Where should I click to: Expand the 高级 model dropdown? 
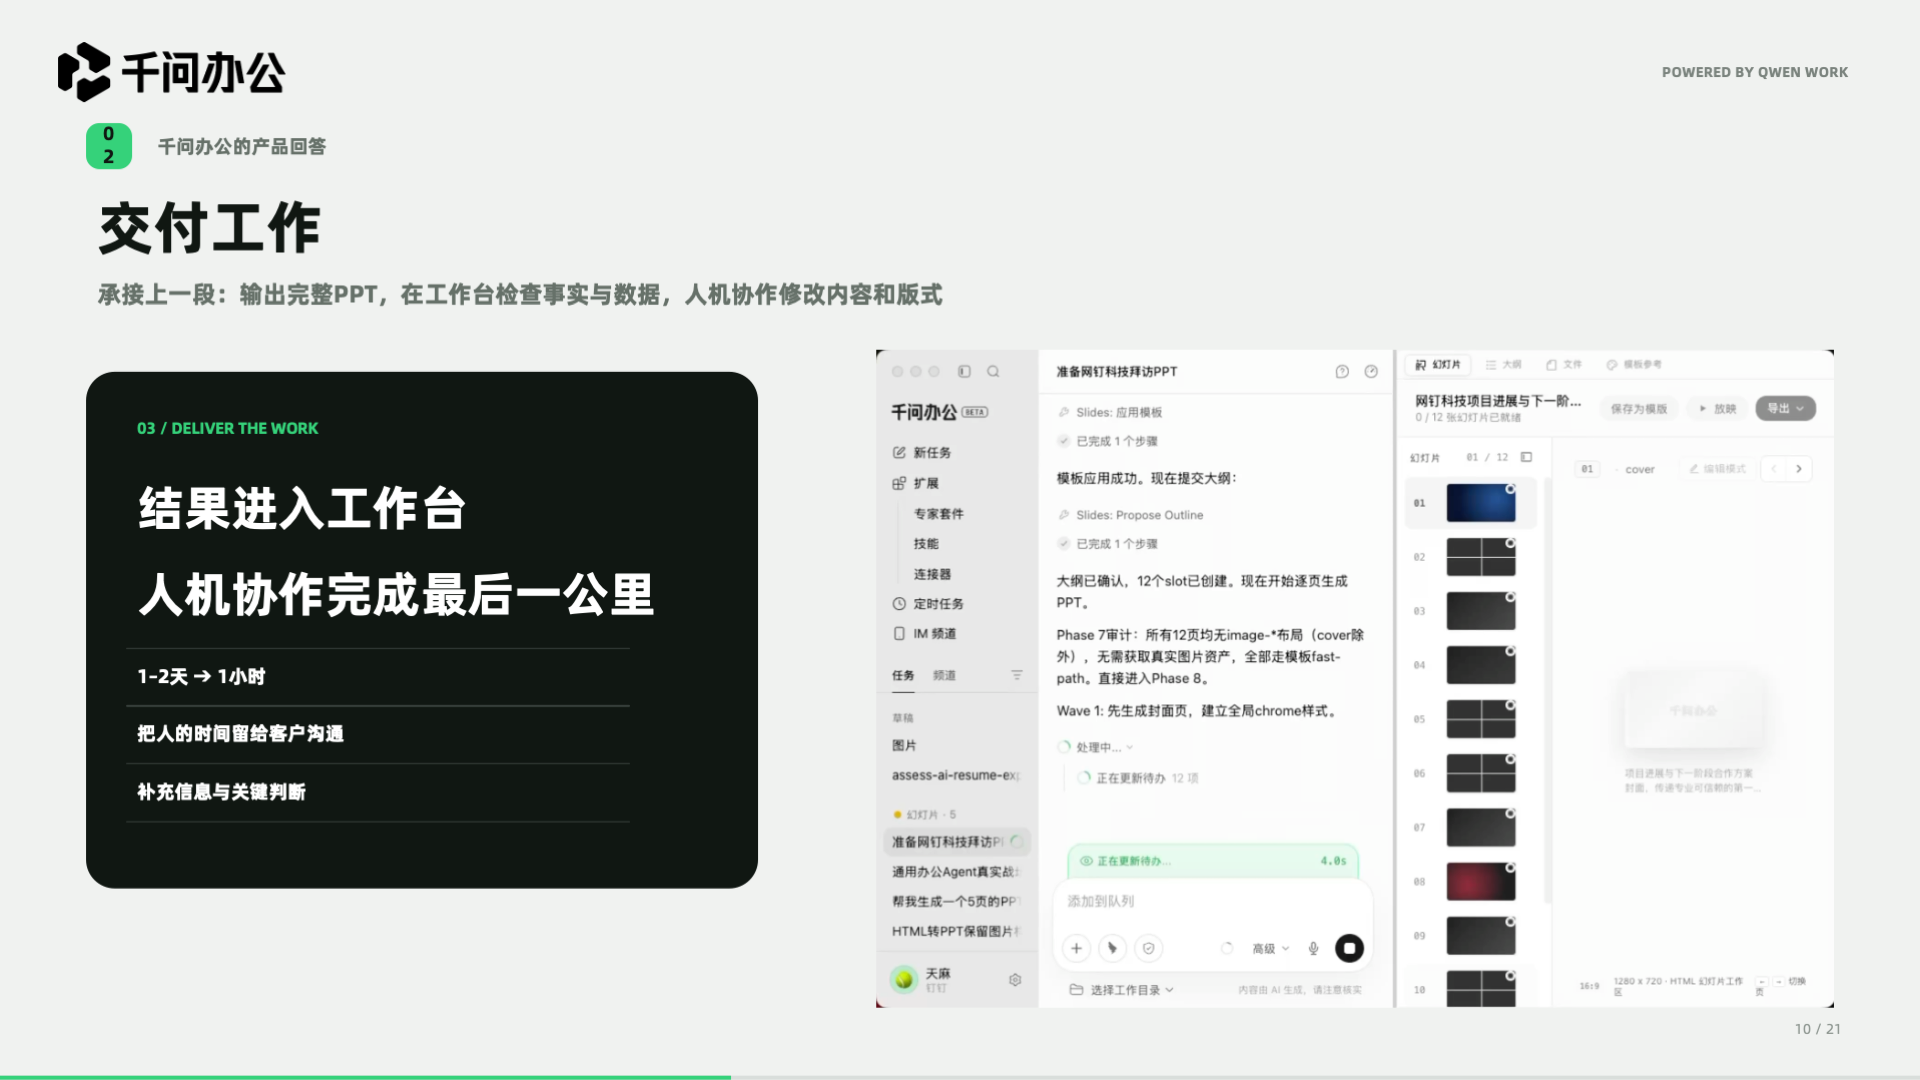coord(1271,948)
